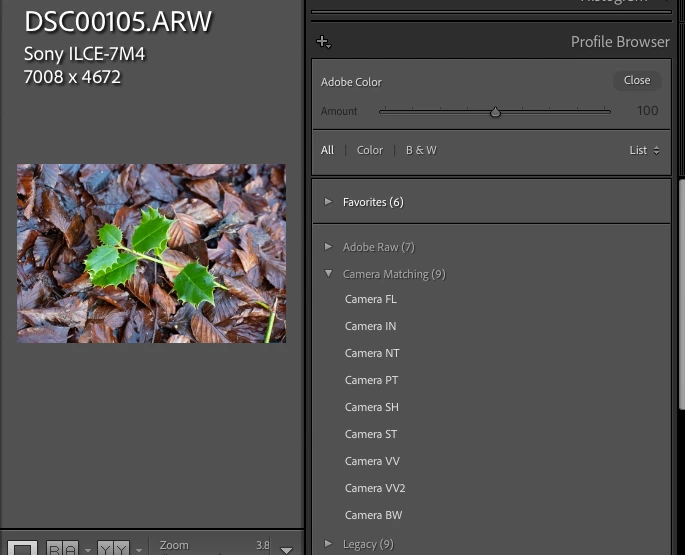Apply the Camera IN profile

[x=370, y=326]
